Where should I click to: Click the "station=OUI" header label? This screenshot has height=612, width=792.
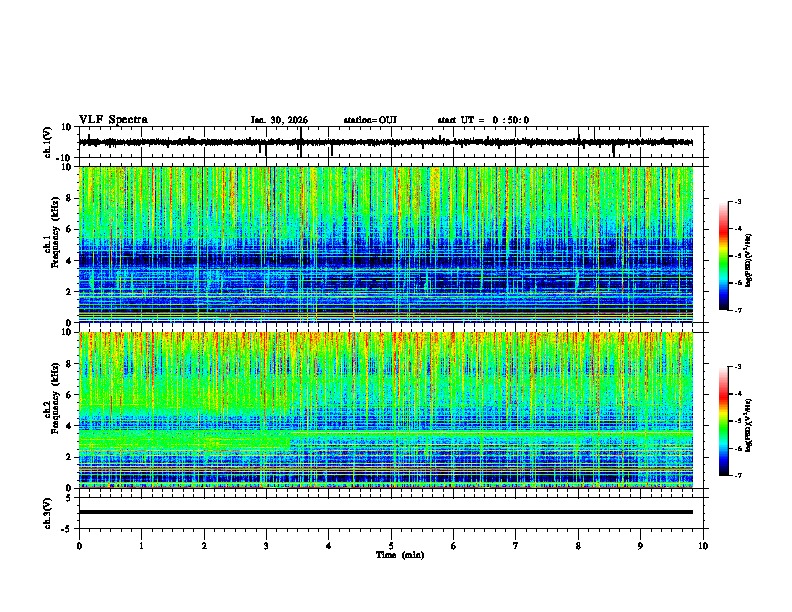pyautogui.click(x=370, y=120)
